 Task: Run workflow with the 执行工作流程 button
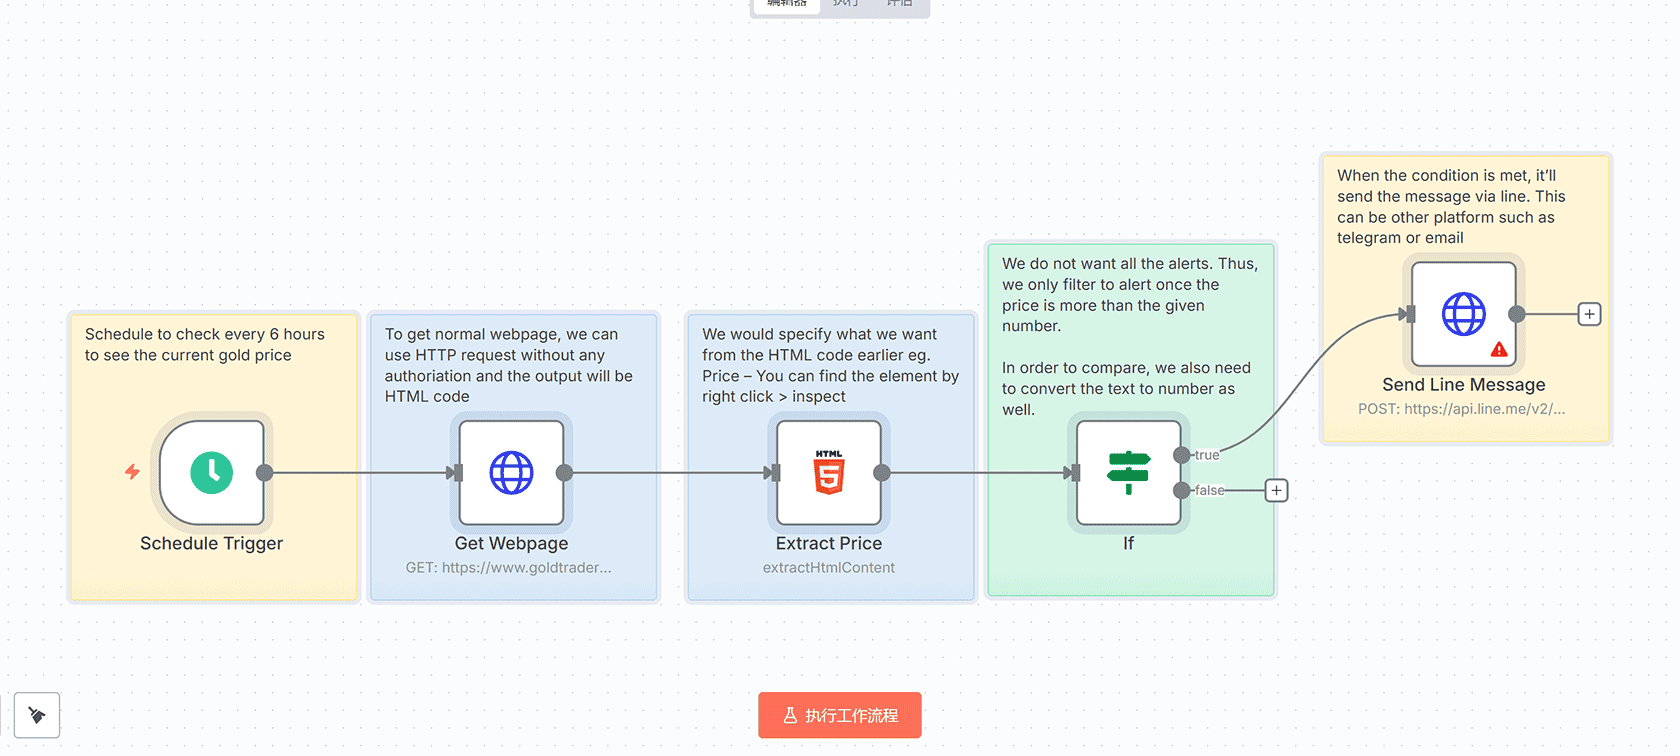point(839,715)
